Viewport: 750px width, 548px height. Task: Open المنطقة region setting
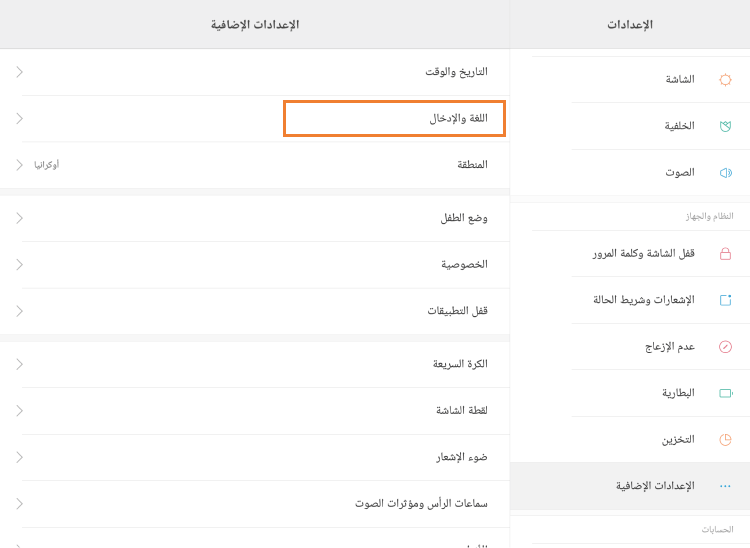(255, 165)
